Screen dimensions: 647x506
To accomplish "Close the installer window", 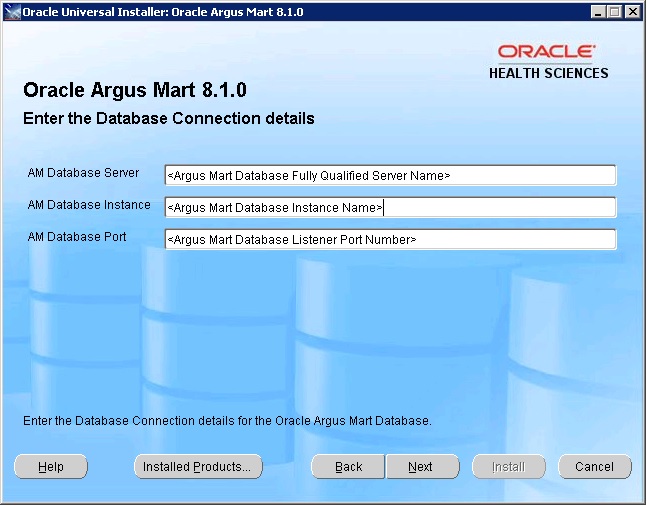I will click(x=632, y=12).
